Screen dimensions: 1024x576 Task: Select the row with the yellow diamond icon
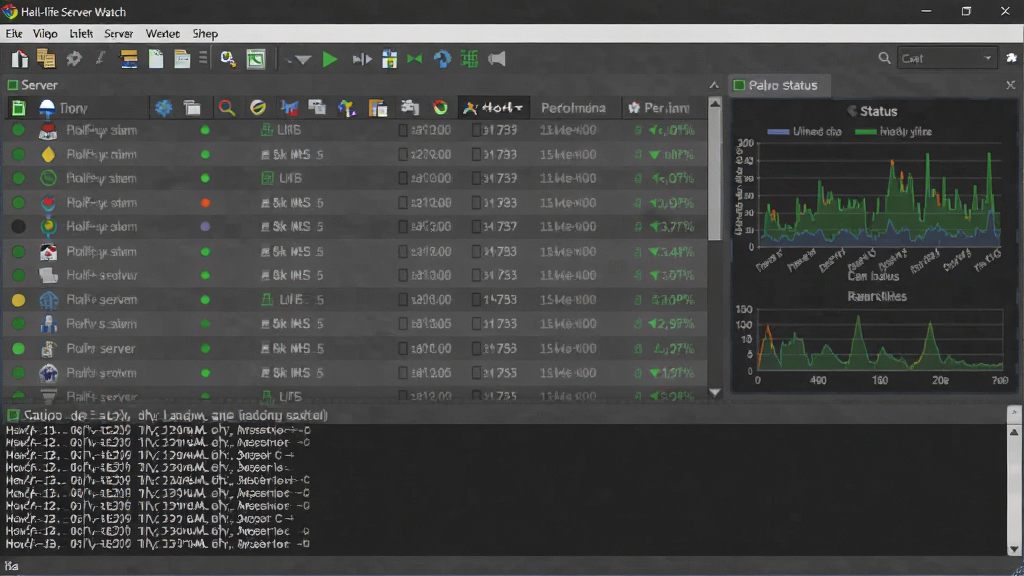click(355, 155)
